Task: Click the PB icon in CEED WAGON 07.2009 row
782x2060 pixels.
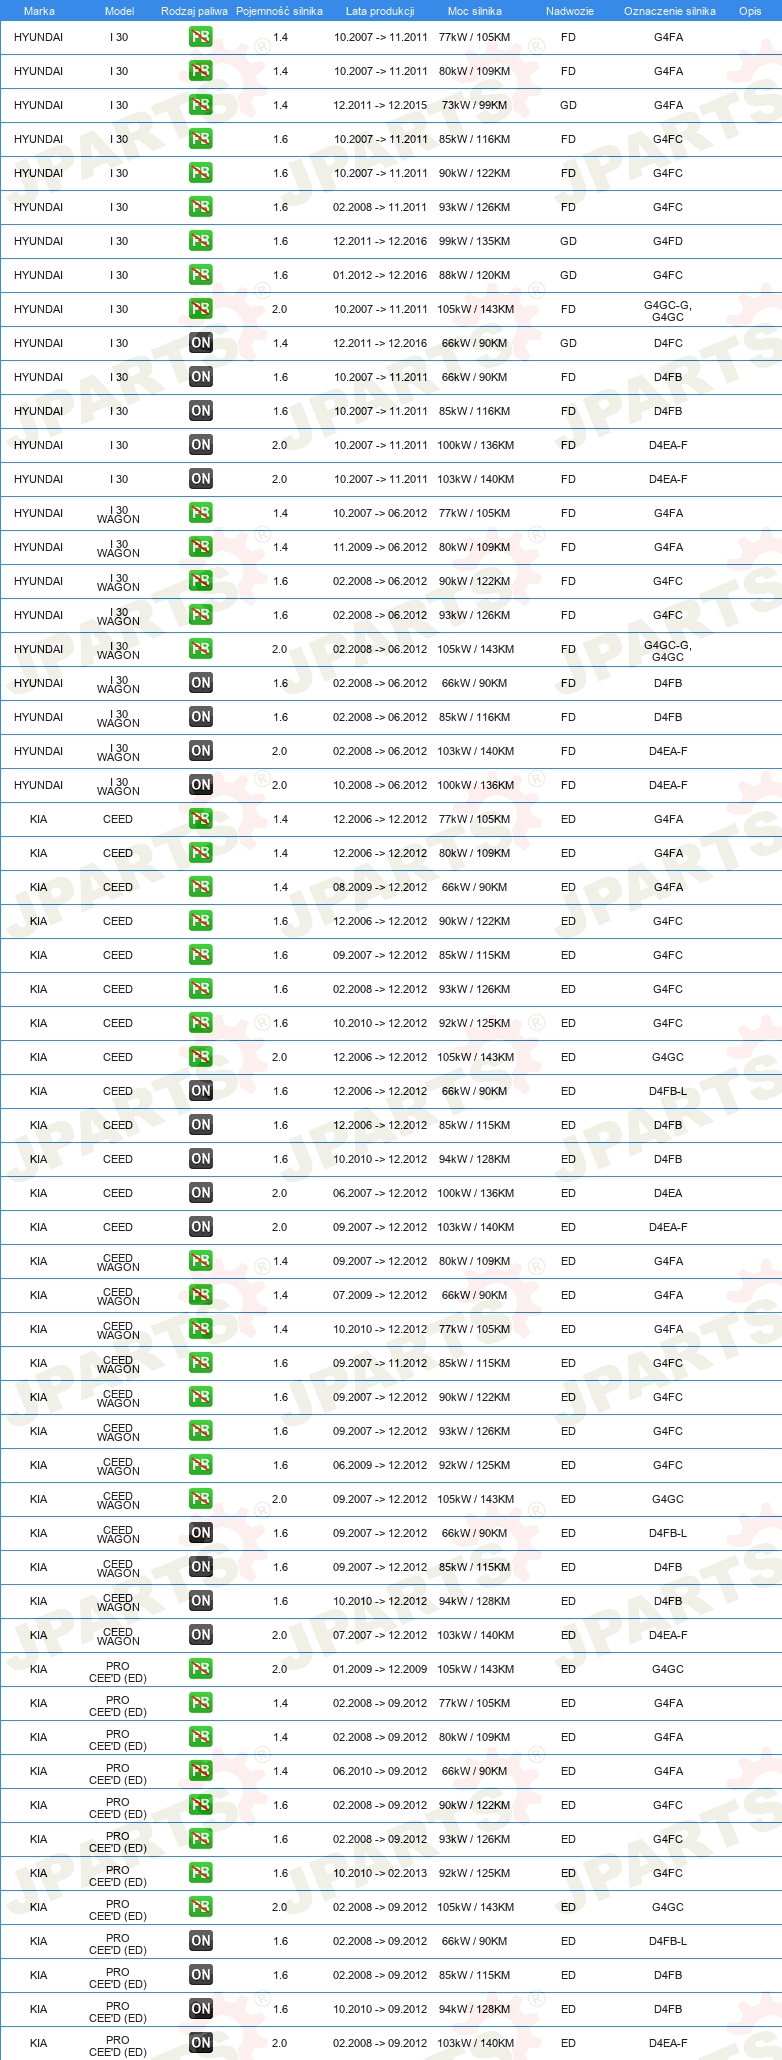Action: pyautogui.click(x=200, y=1295)
